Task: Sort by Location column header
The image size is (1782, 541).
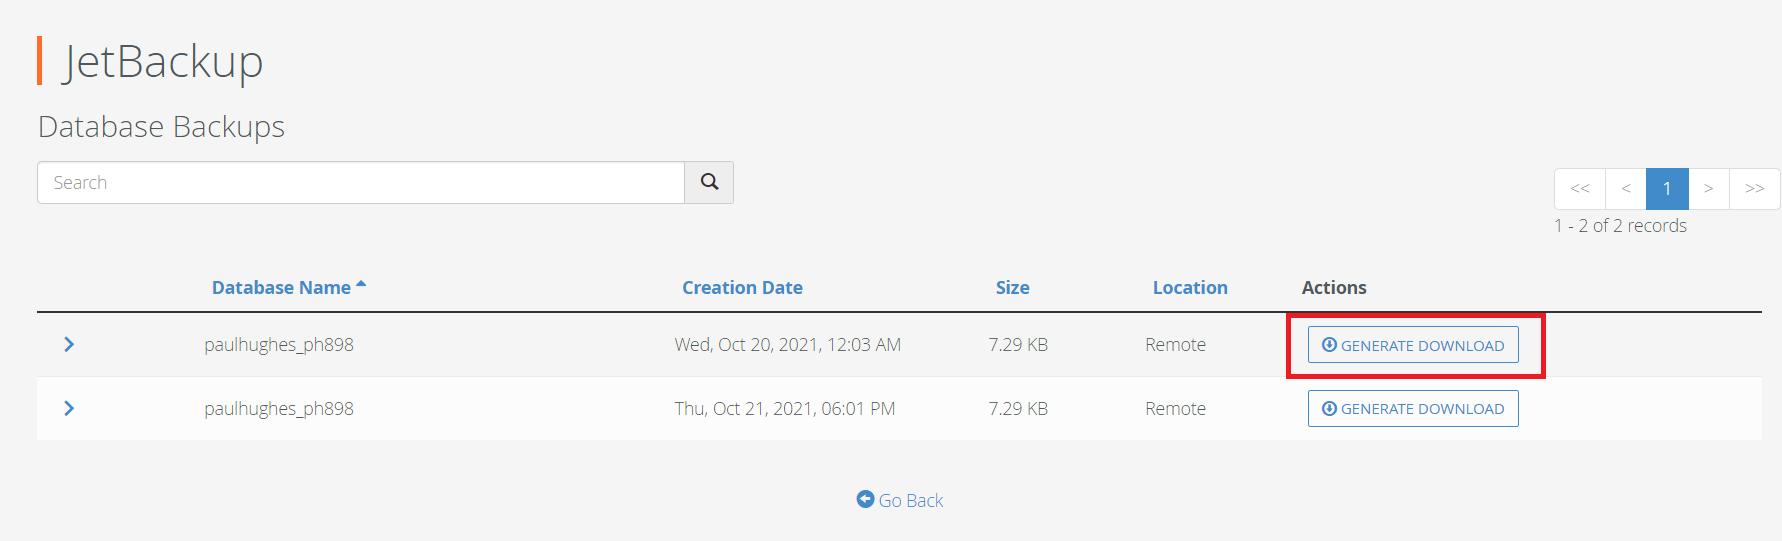Action: point(1189,288)
